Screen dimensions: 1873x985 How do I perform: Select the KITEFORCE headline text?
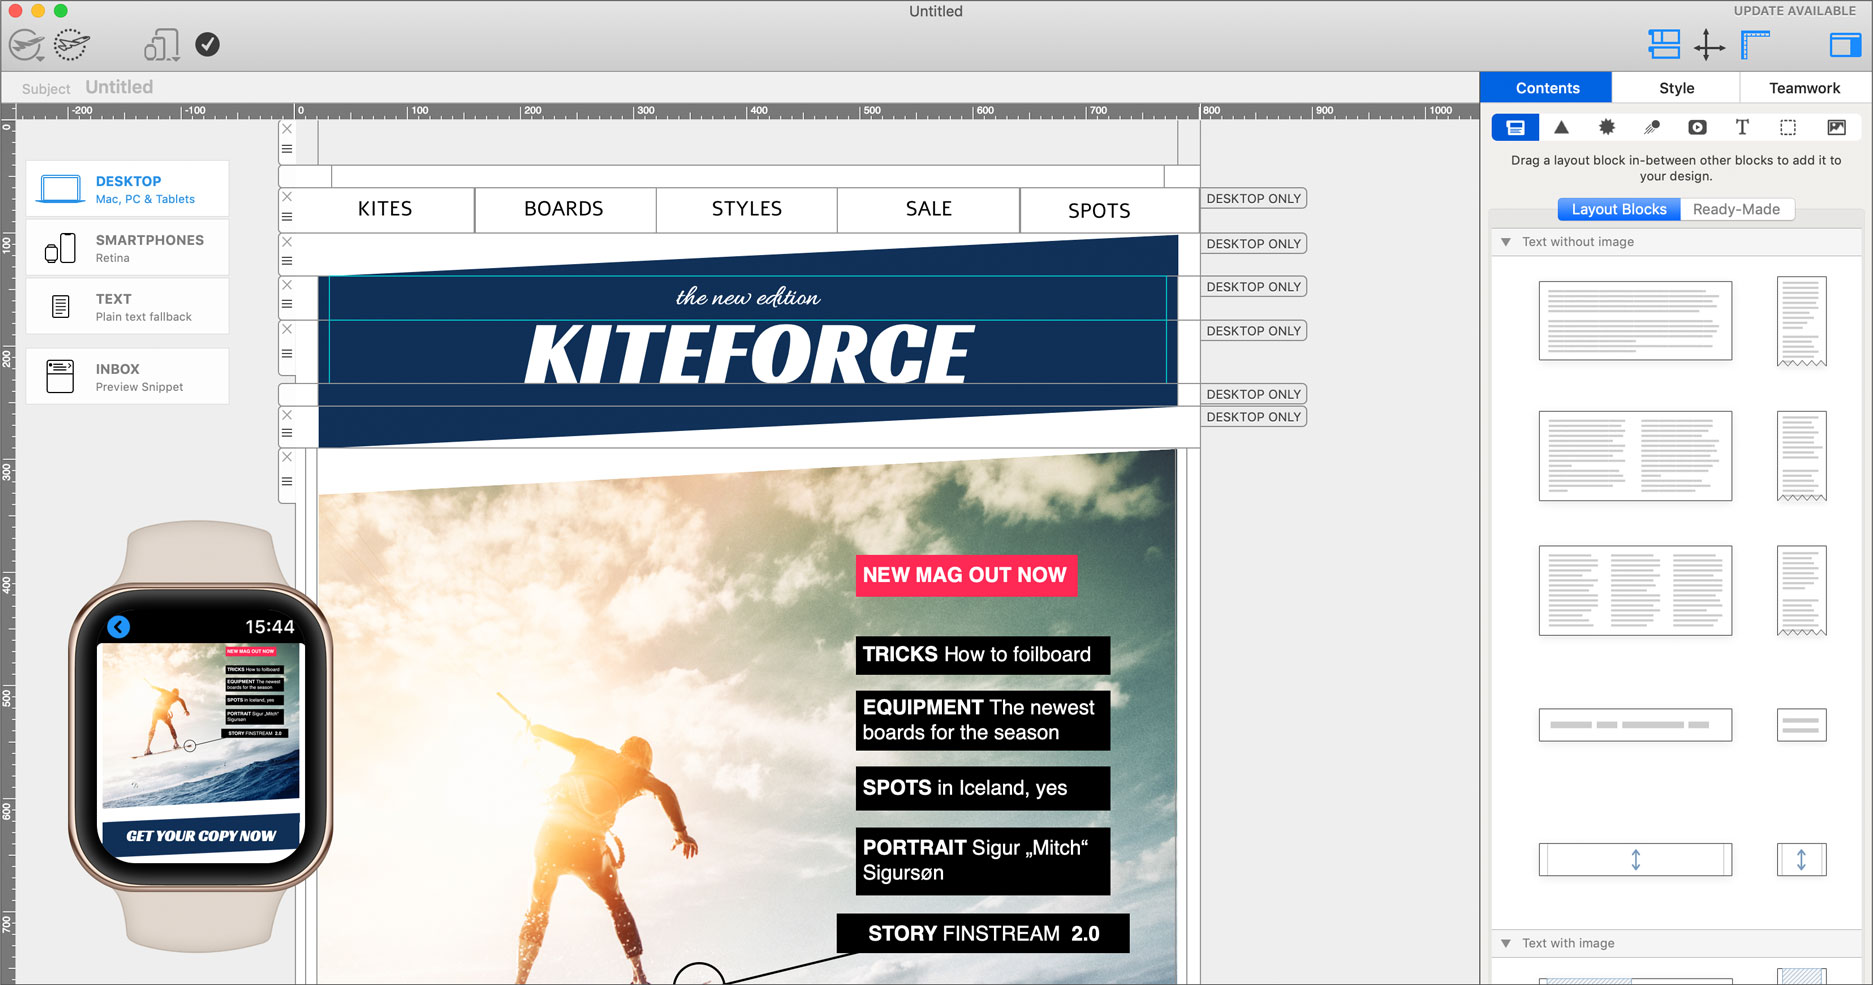748,354
